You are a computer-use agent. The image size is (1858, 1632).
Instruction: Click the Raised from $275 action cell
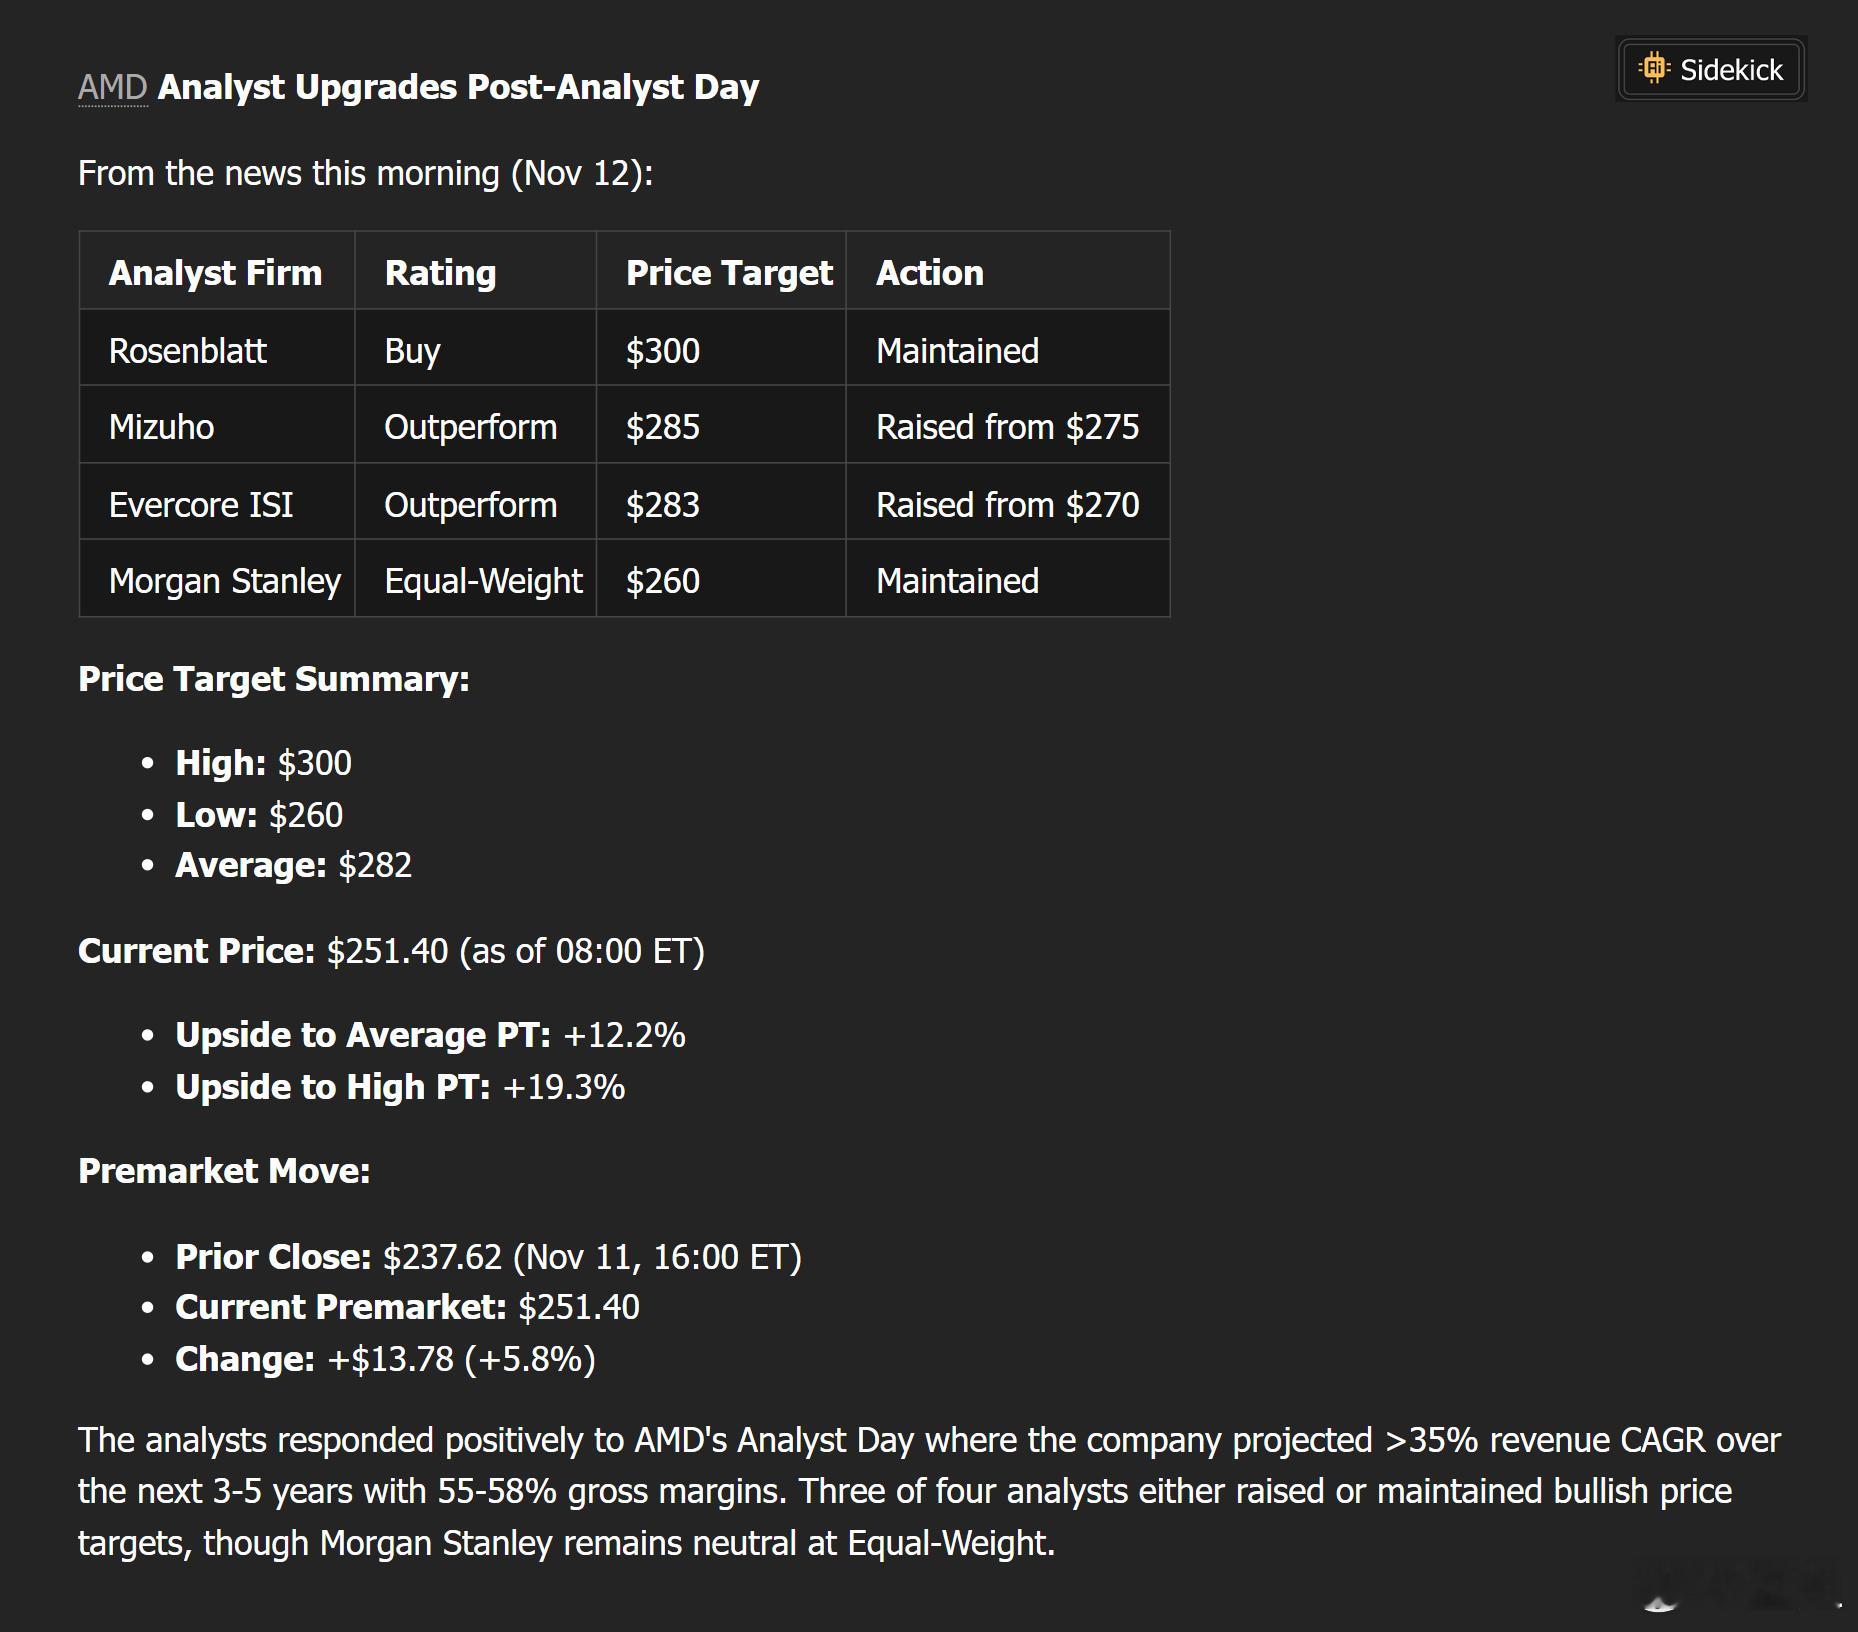[x=1007, y=426]
